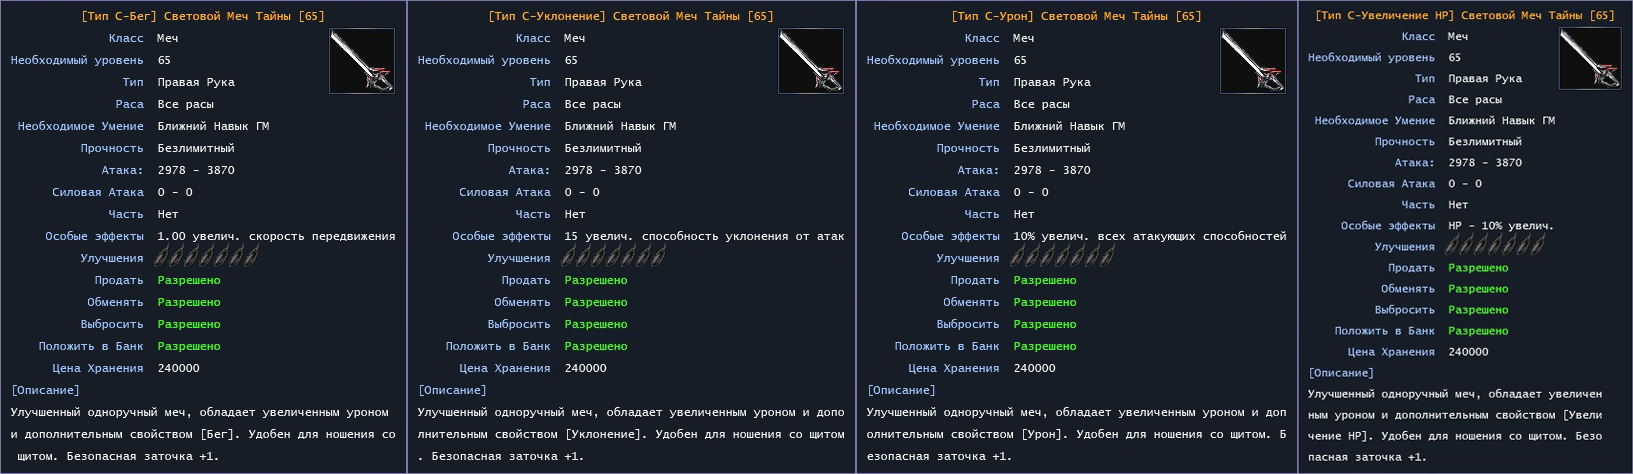Click 'Меч' class value in the Урон tooltip
Screen dimensions: 1633x474
pyautogui.click(x=1024, y=38)
